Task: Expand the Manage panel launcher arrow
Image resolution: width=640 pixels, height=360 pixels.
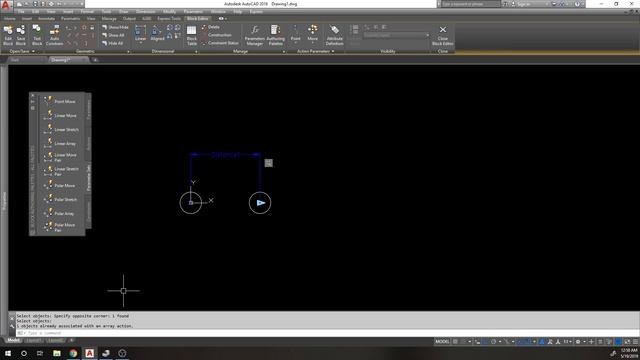Action: coord(284,52)
